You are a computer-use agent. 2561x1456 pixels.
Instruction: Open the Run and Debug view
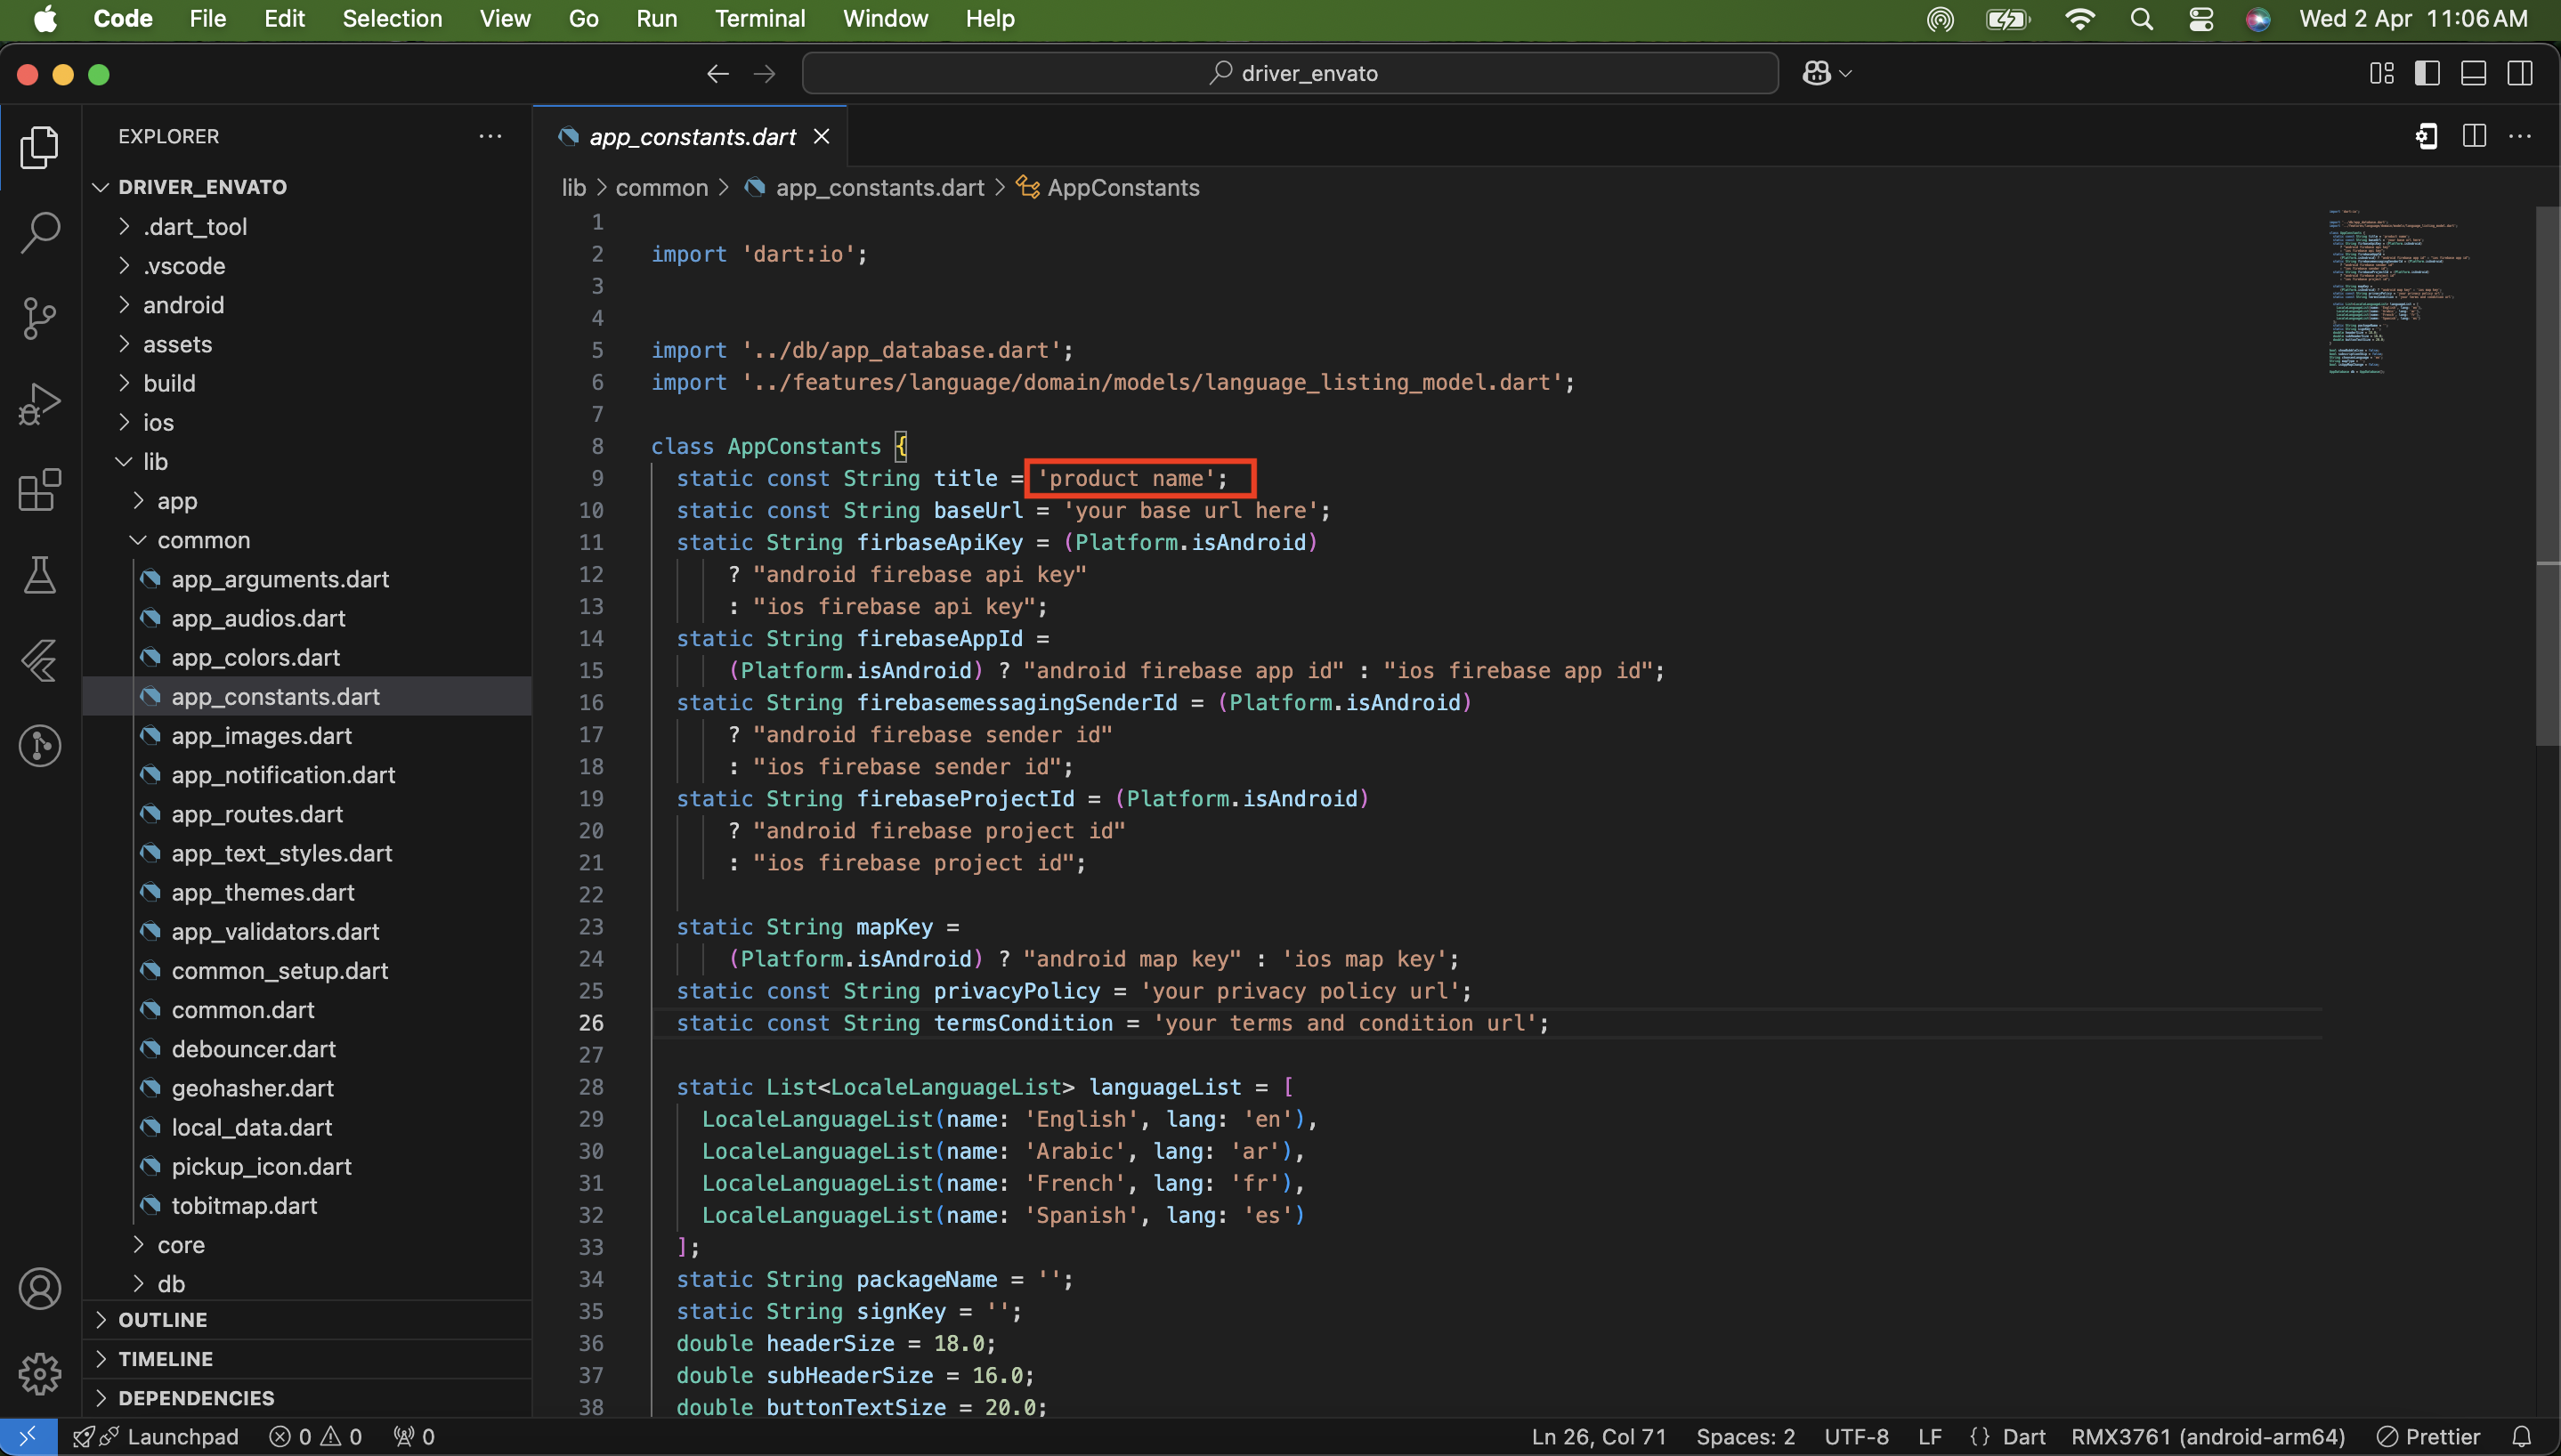(40, 404)
